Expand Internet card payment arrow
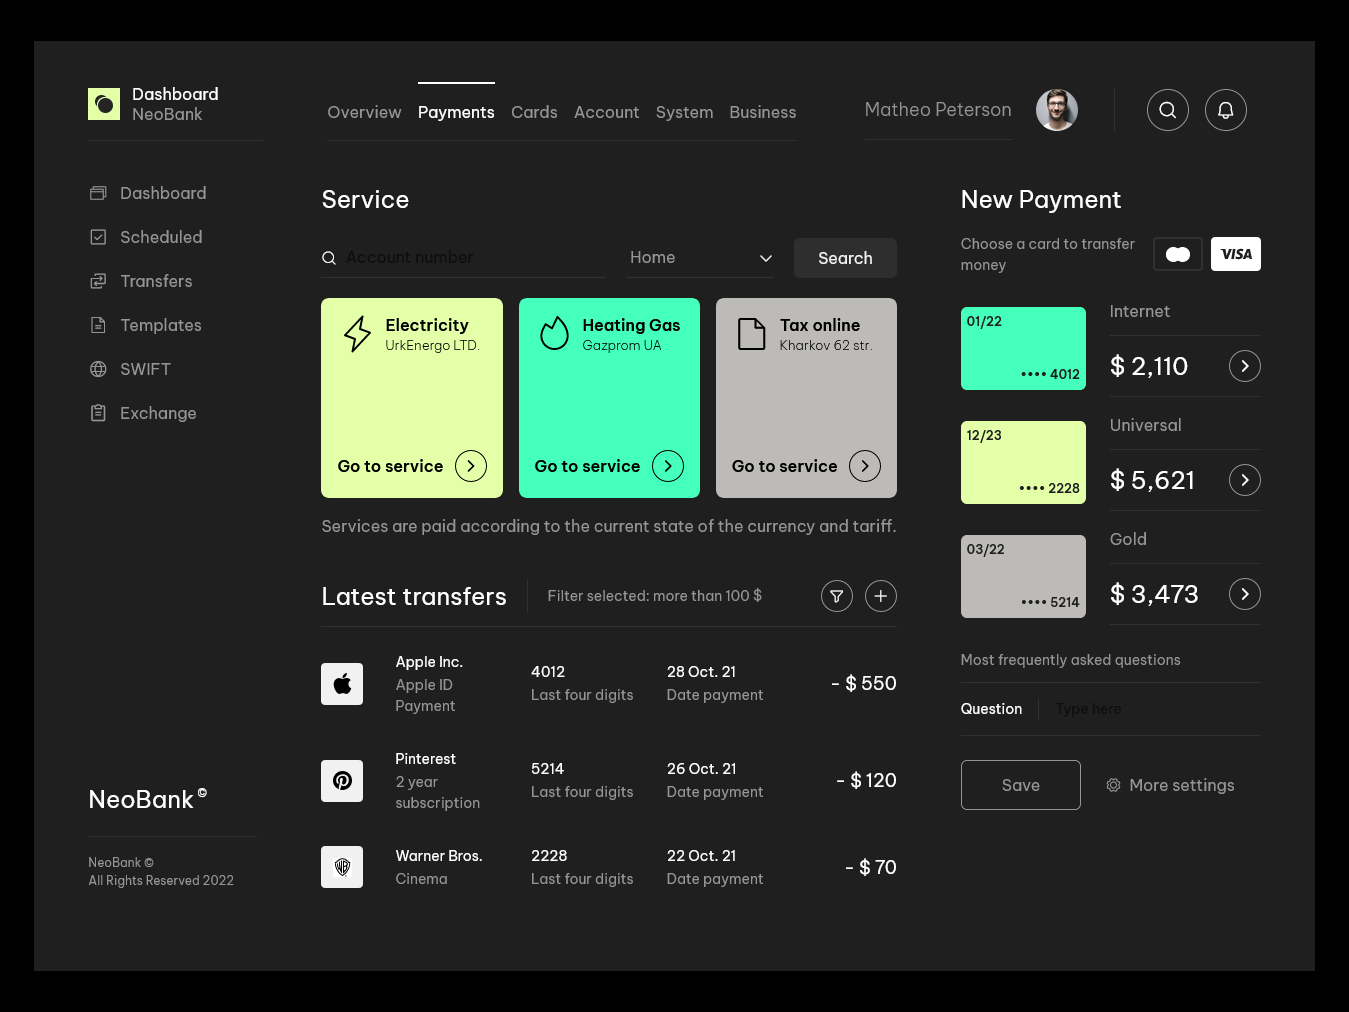 click(1244, 366)
